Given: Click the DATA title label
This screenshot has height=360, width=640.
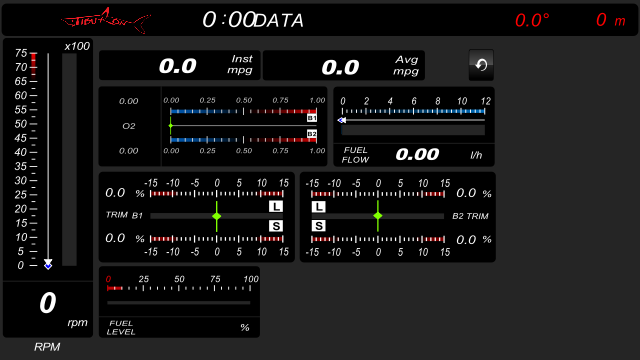Looking at the screenshot, I should 278,21.
